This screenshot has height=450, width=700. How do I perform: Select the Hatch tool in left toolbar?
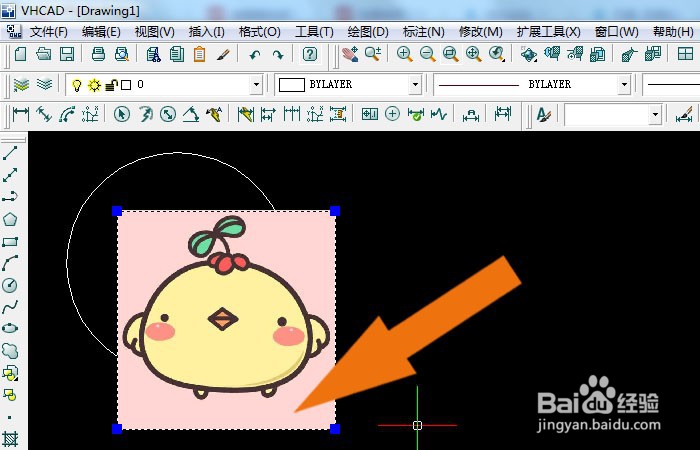pyautogui.click(x=10, y=439)
